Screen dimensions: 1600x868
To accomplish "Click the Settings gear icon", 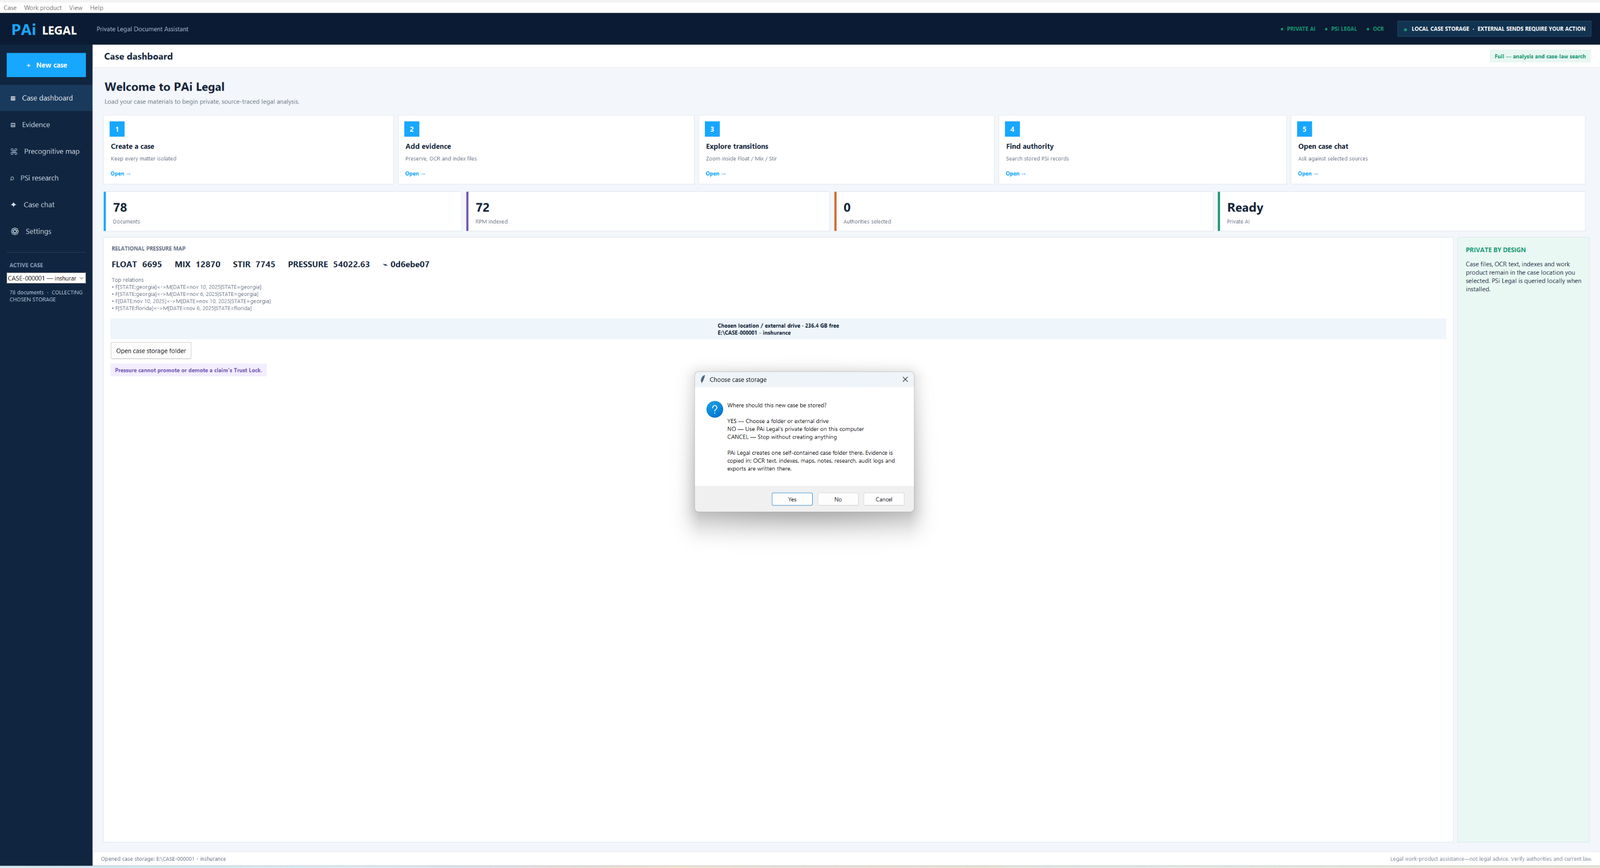I will (15, 231).
